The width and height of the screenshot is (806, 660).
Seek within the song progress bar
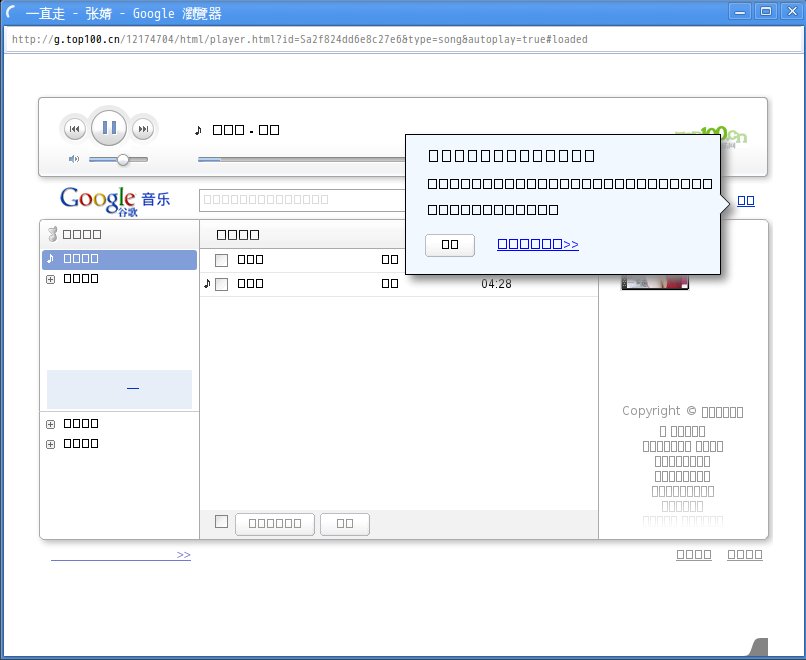click(301, 160)
